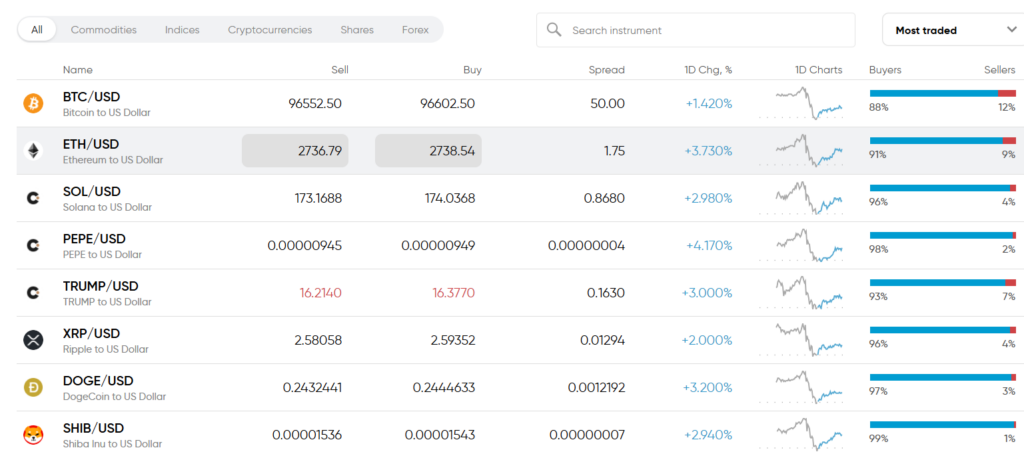
Task: Click the Search instrument input field
Action: [705, 30]
